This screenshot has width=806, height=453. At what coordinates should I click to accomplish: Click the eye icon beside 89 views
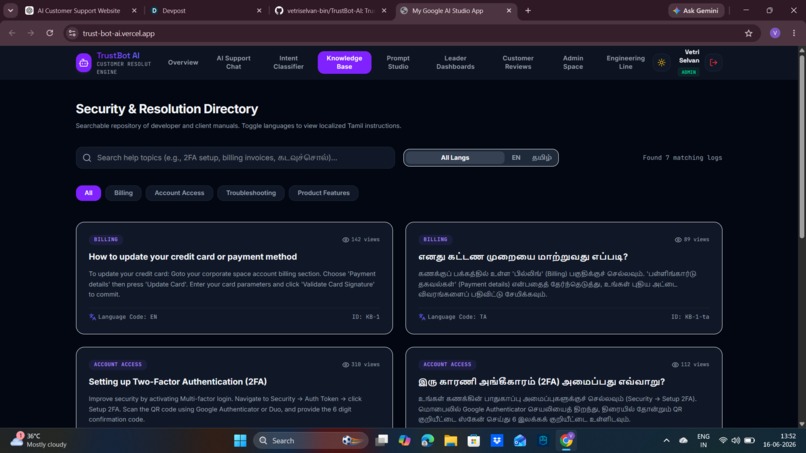point(678,240)
